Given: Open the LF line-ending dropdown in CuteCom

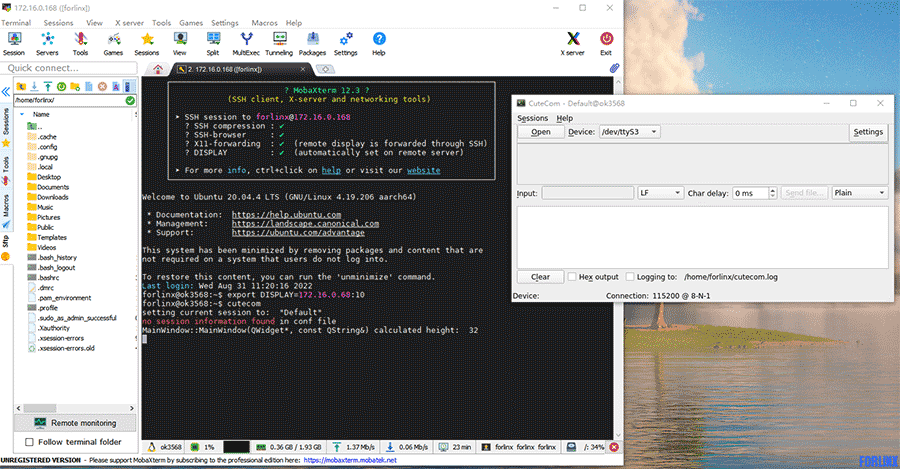Looking at the screenshot, I should pyautogui.click(x=661, y=193).
